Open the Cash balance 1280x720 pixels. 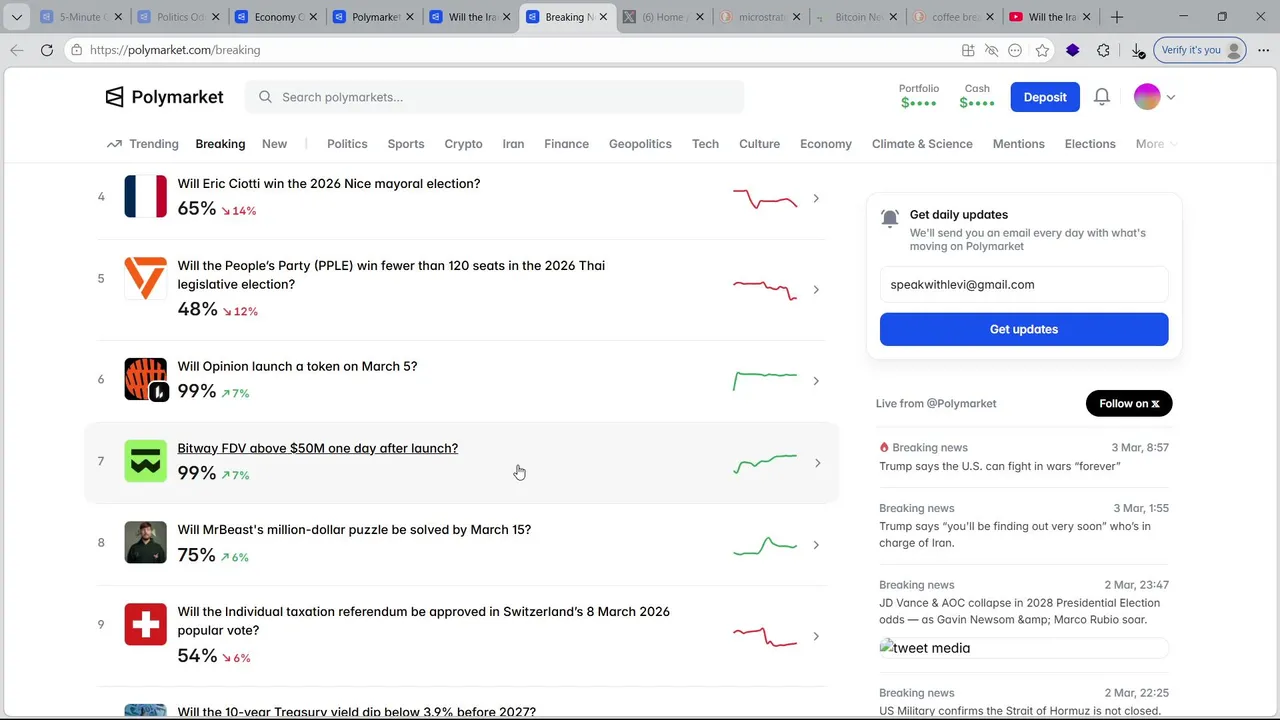coord(977,96)
